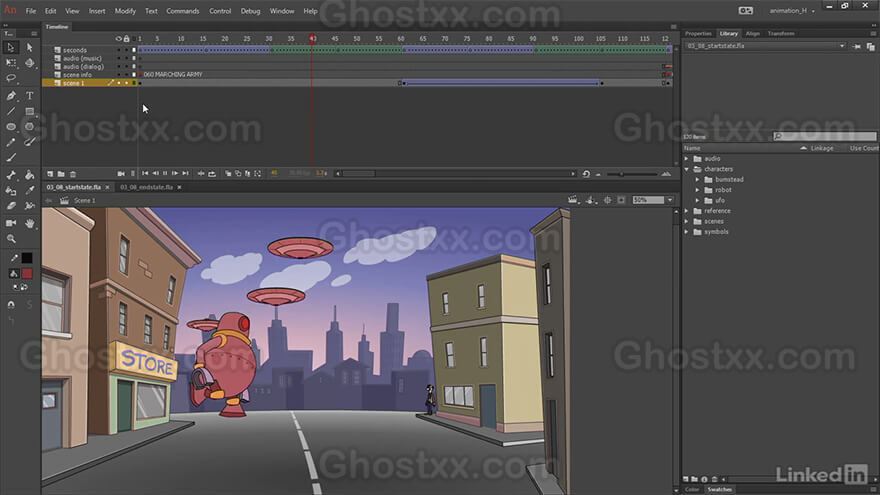Close the 03_08_startstate.fla tab
Viewport: 880px width, 495px height.
pos(107,187)
